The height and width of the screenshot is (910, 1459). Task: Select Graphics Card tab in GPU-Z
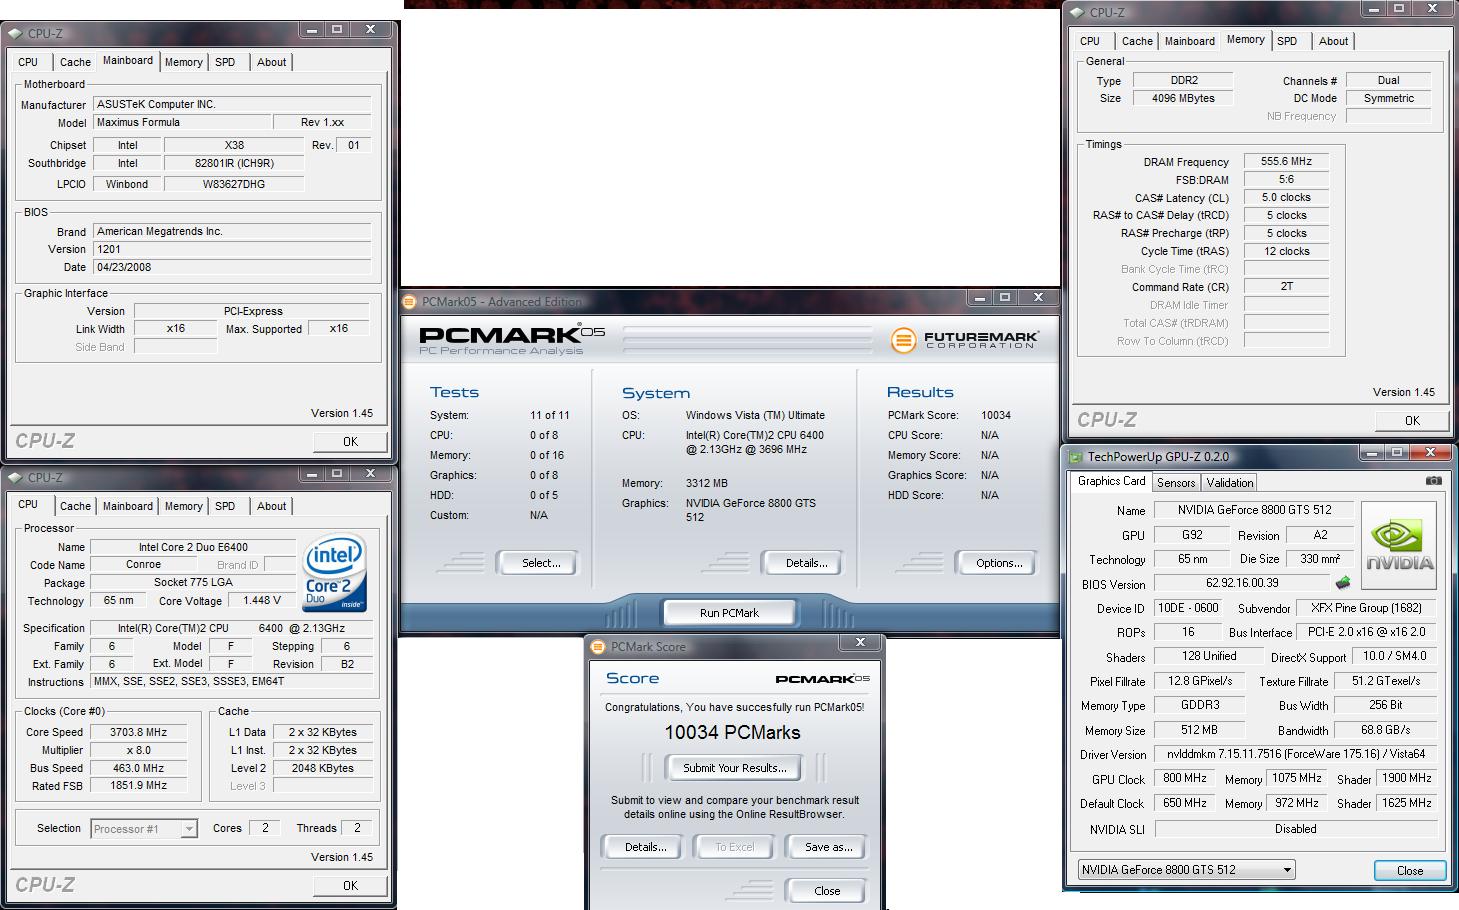point(1111,481)
